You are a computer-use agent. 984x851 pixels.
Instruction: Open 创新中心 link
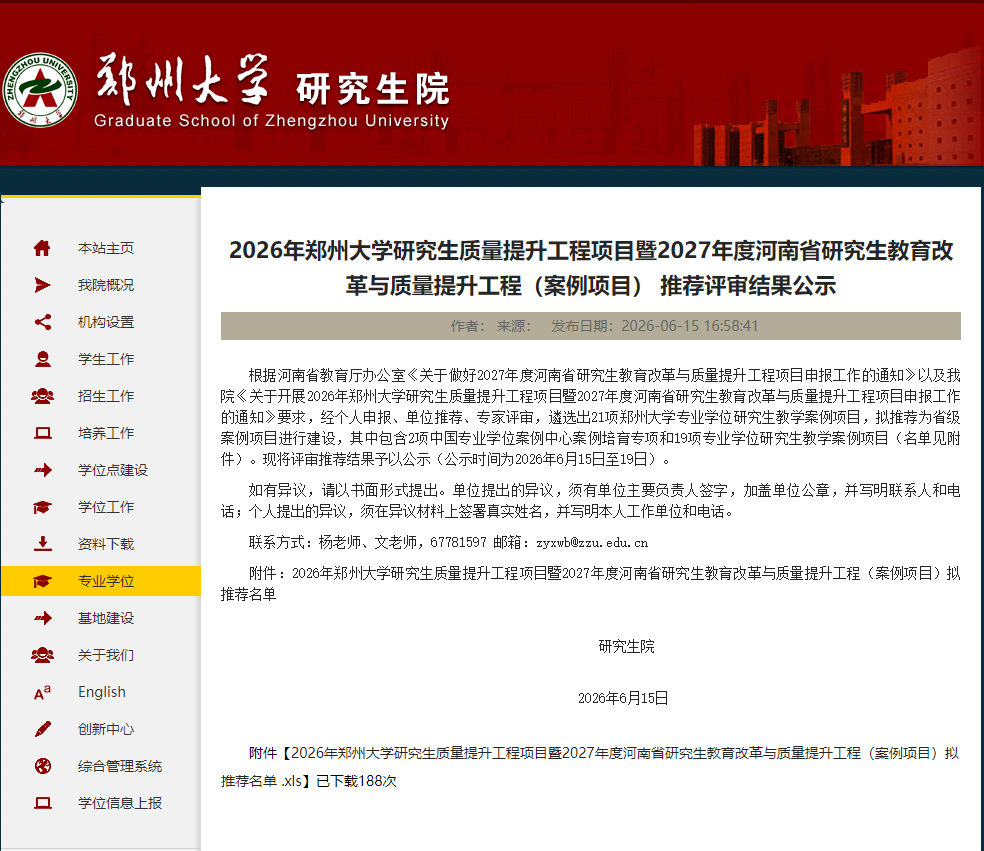coord(105,729)
